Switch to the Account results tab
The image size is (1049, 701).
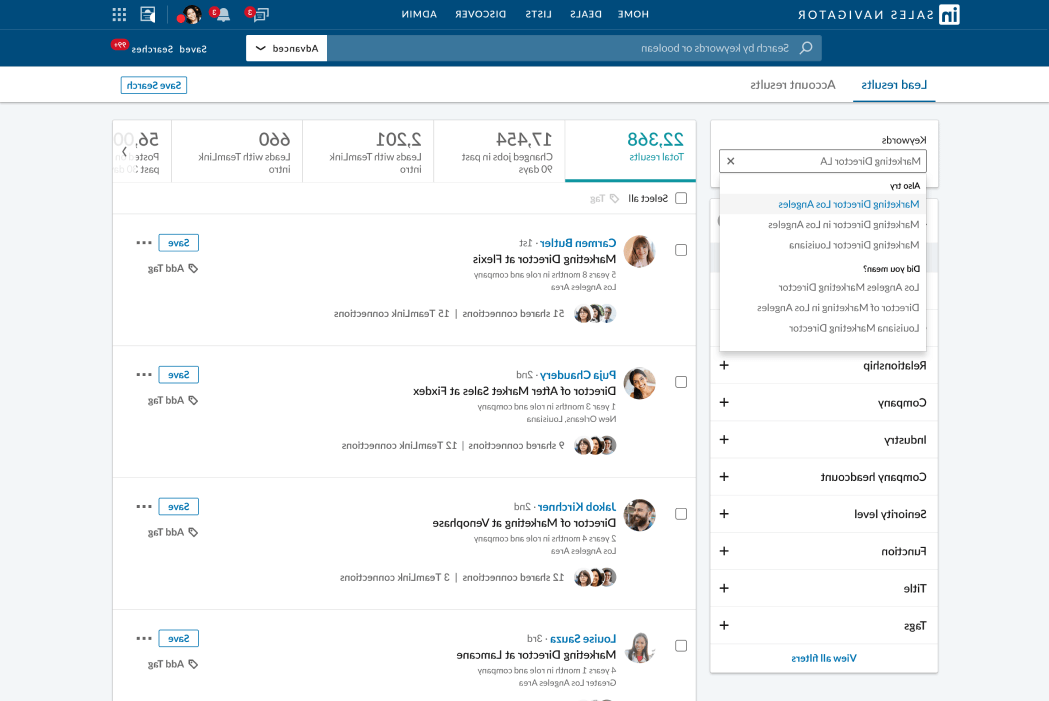[x=793, y=85]
